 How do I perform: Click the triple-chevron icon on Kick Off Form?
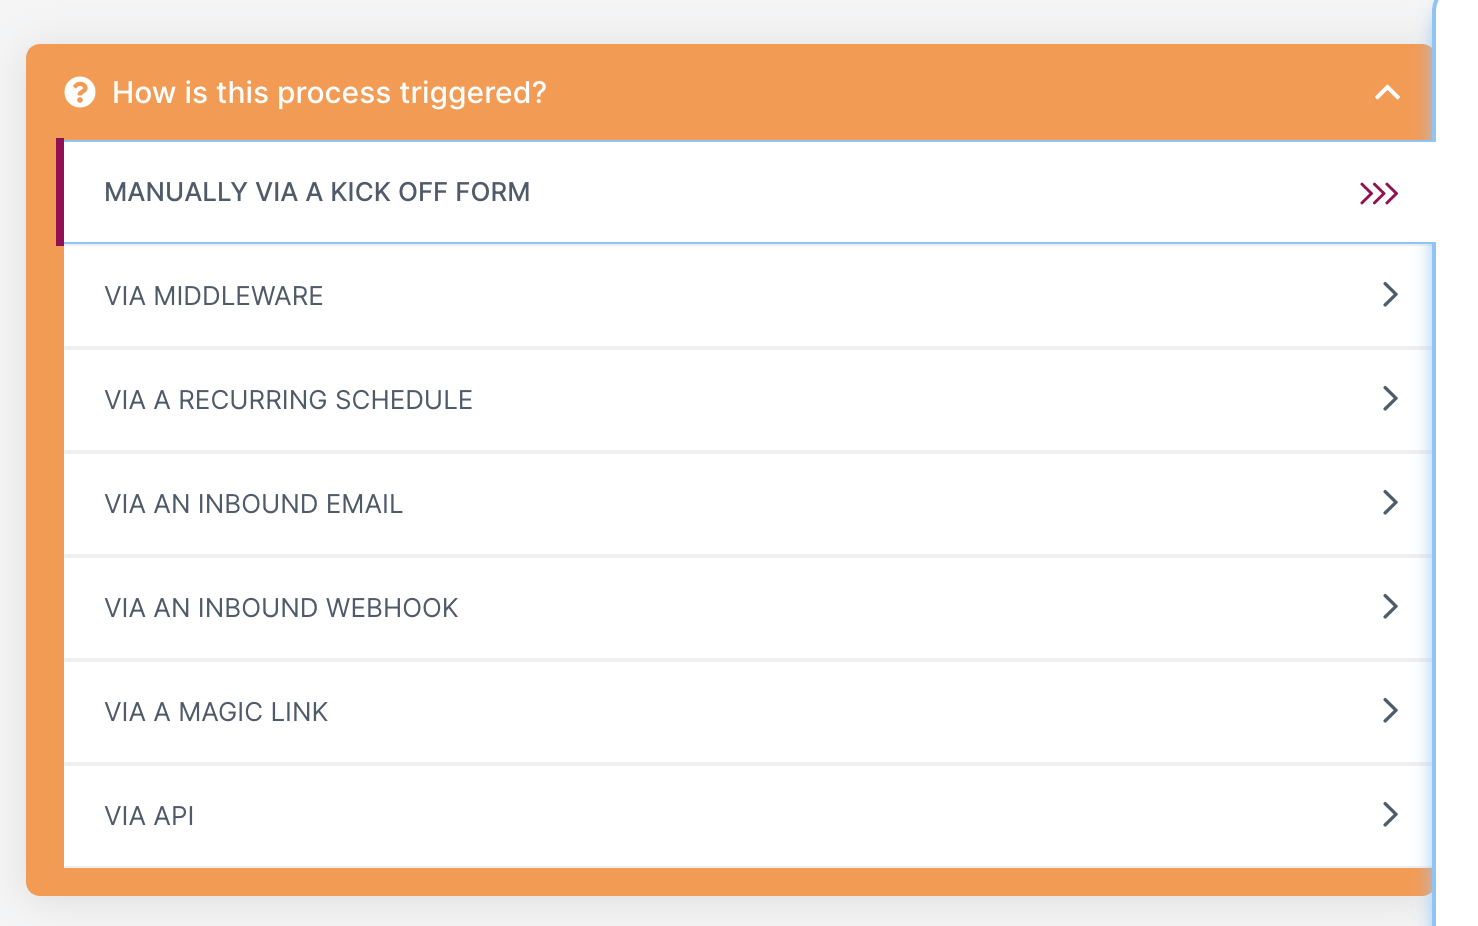click(x=1378, y=193)
